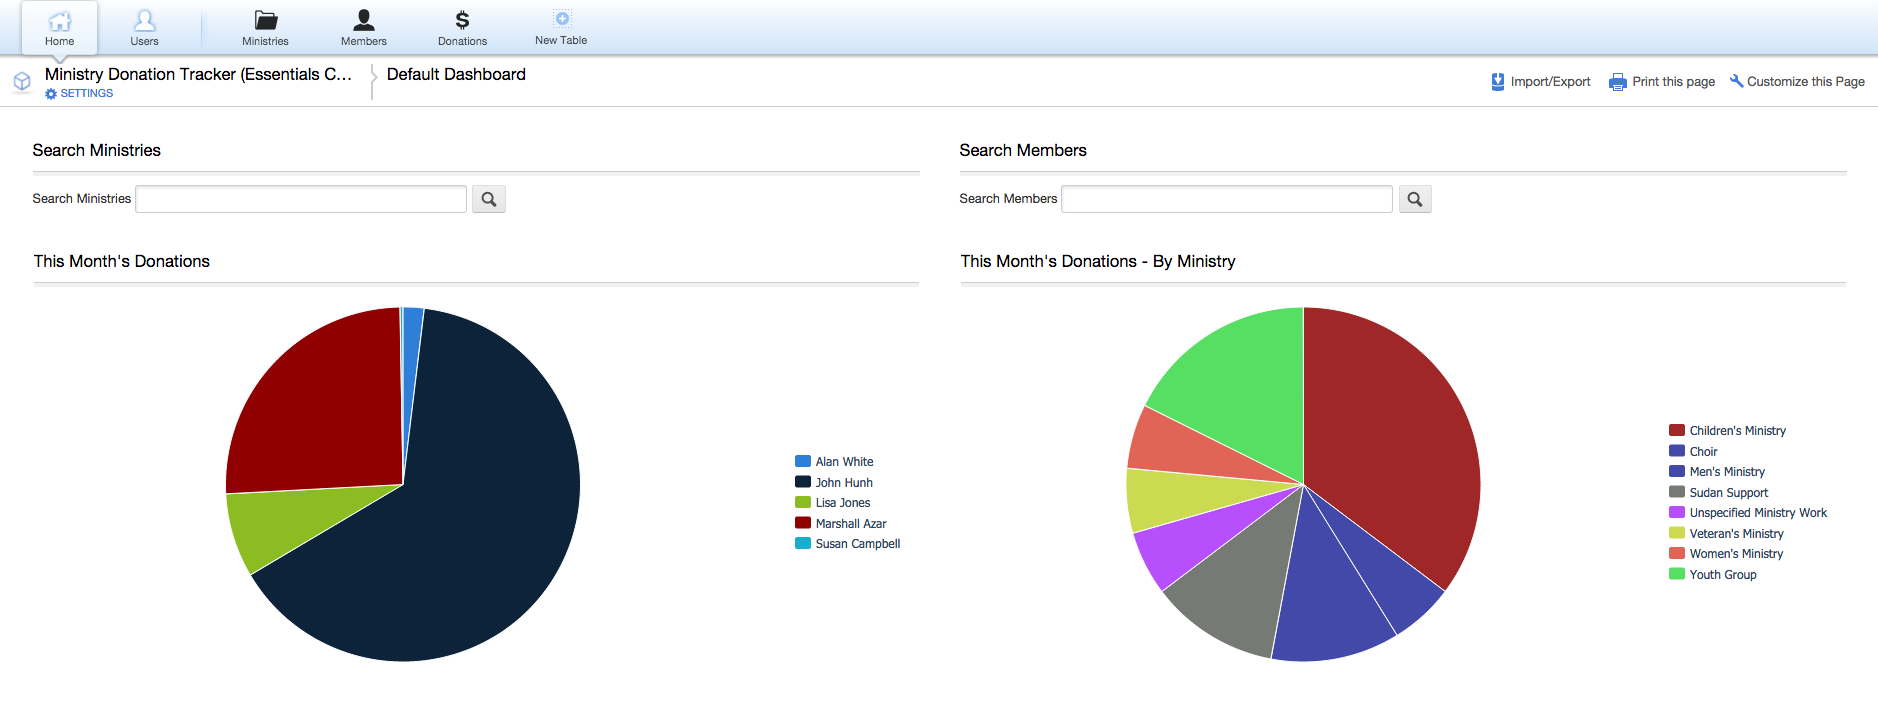Image resolution: width=1878 pixels, height=728 pixels.
Task: Click the Susan Campbell legend label
Action: coord(858,544)
